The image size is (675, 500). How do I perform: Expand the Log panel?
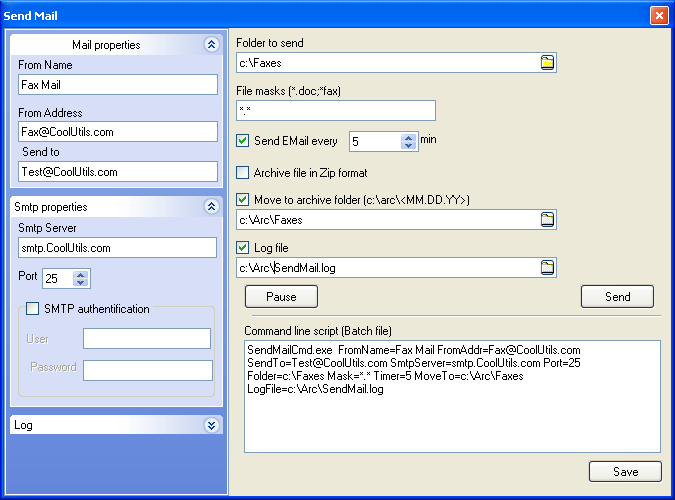pos(211,425)
